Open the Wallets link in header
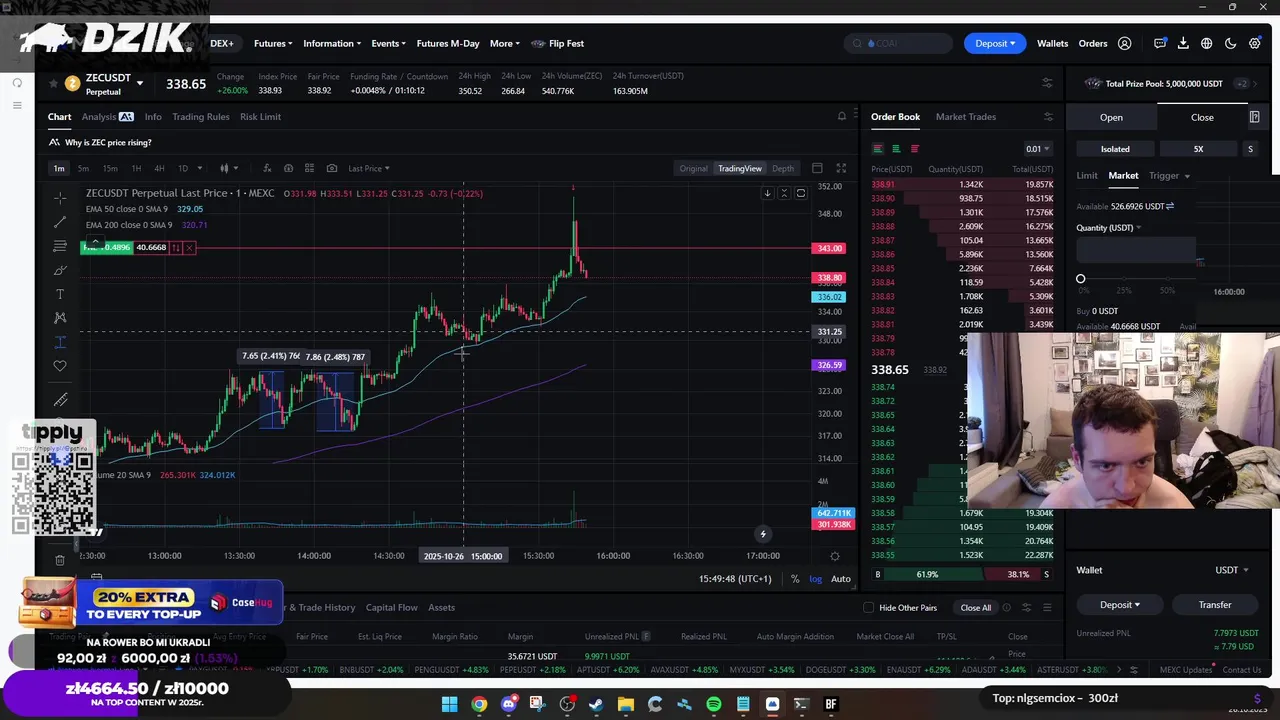Image resolution: width=1280 pixels, height=720 pixels. 1052,43
